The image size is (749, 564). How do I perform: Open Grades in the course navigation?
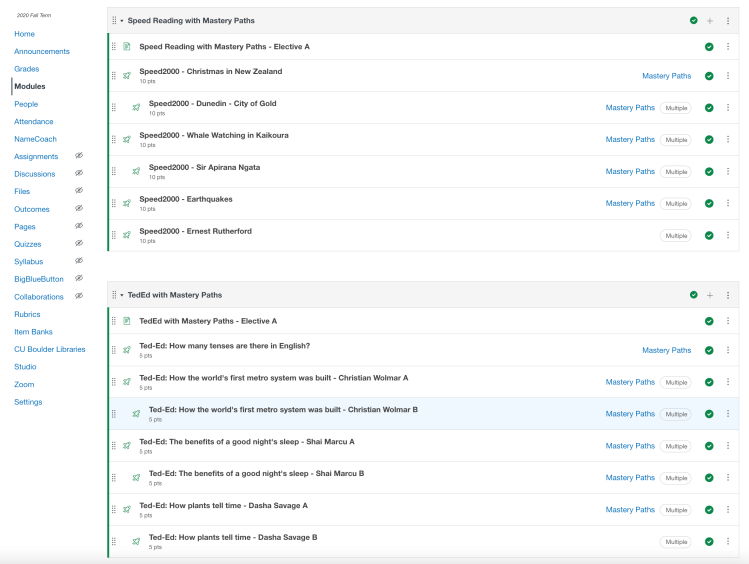click(x=27, y=69)
